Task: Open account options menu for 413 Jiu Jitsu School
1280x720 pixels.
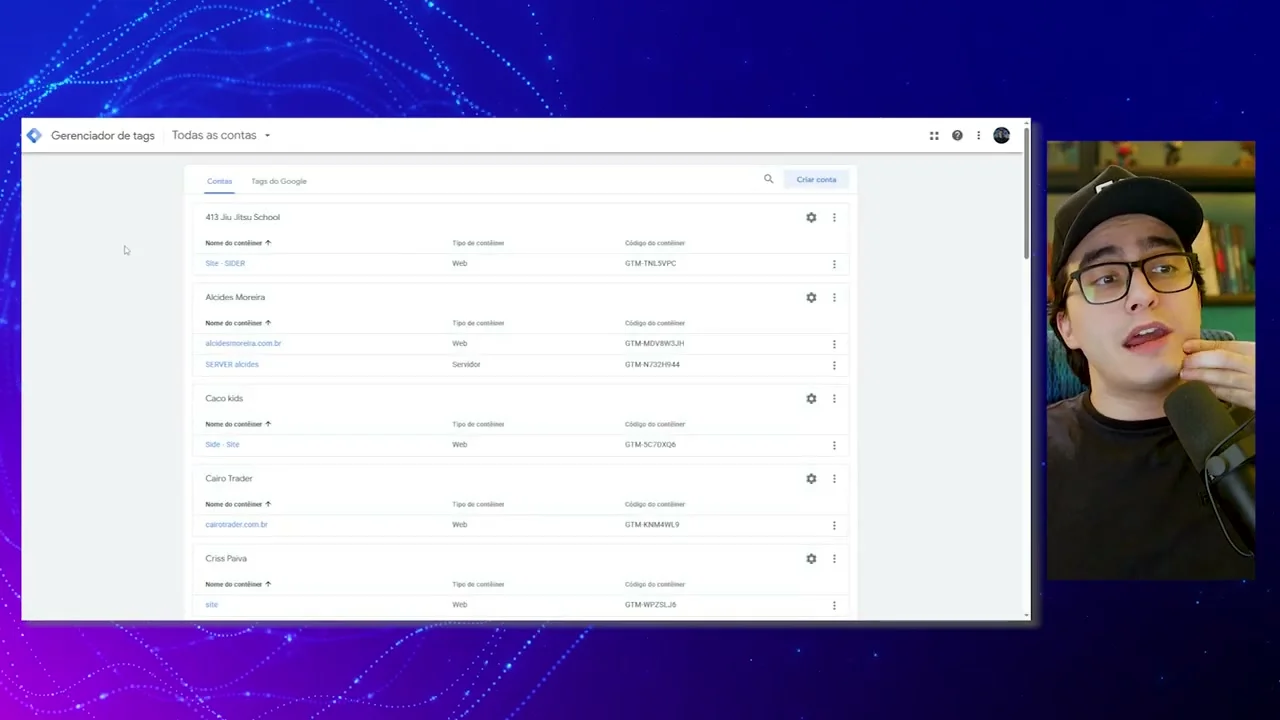Action: tap(834, 217)
